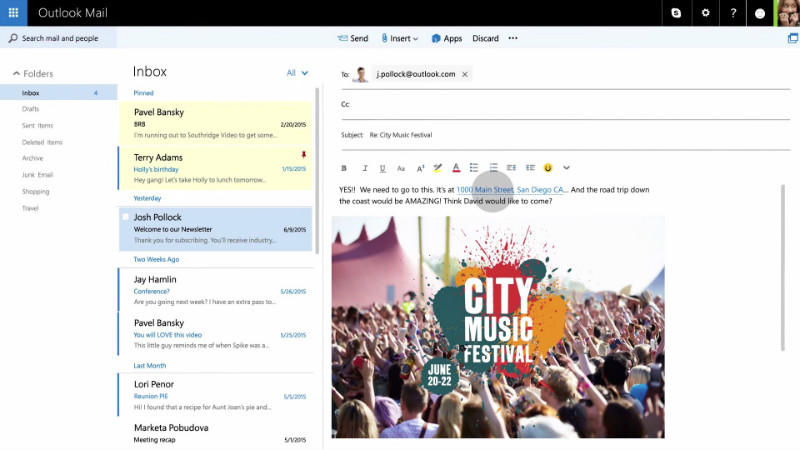Click the app launcher grid icon

(14, 13)
